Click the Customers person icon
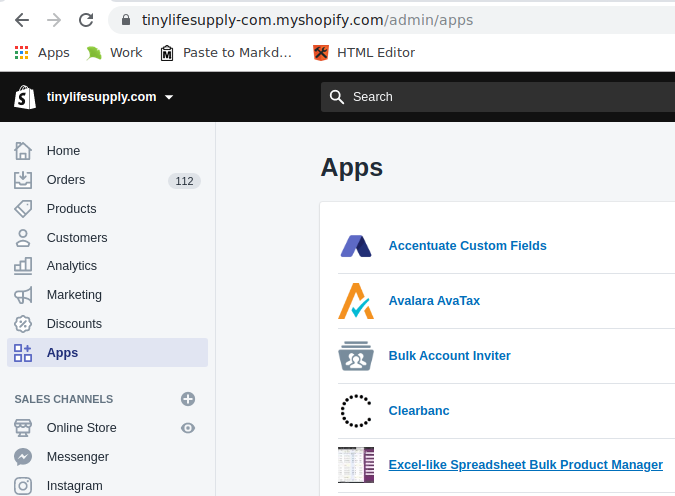Screen dimensions: 675x496 click(x=23, y=238)
